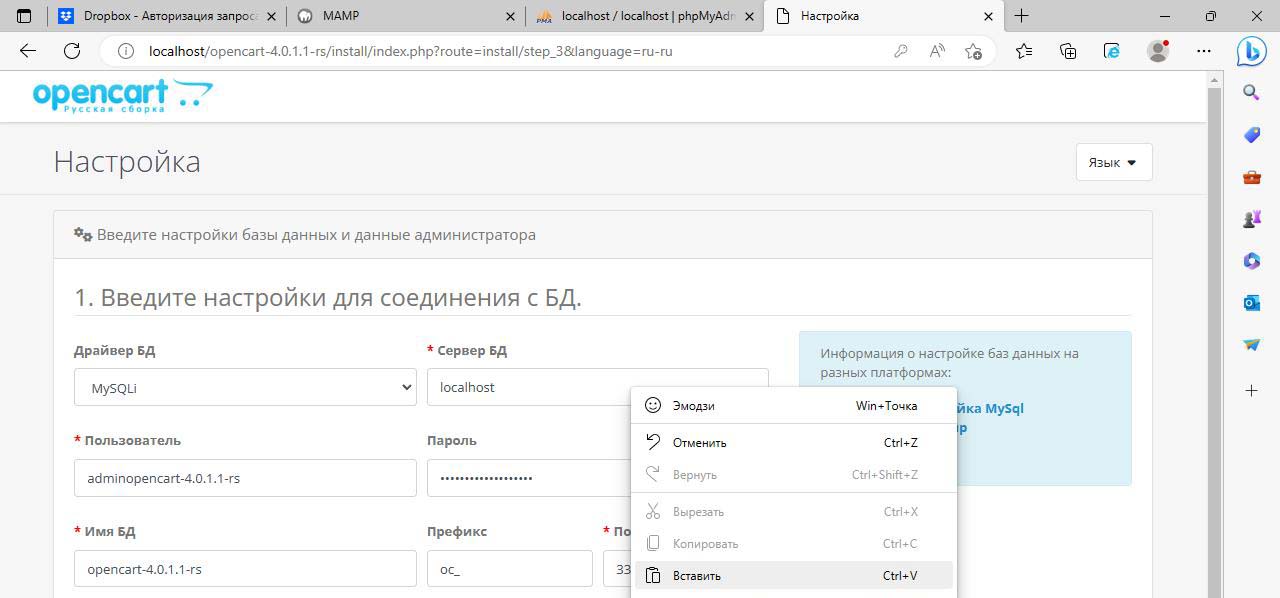Click the password key icon in address bar
This screenshot has height=598, width=1280.
click(x=901, y=51)
